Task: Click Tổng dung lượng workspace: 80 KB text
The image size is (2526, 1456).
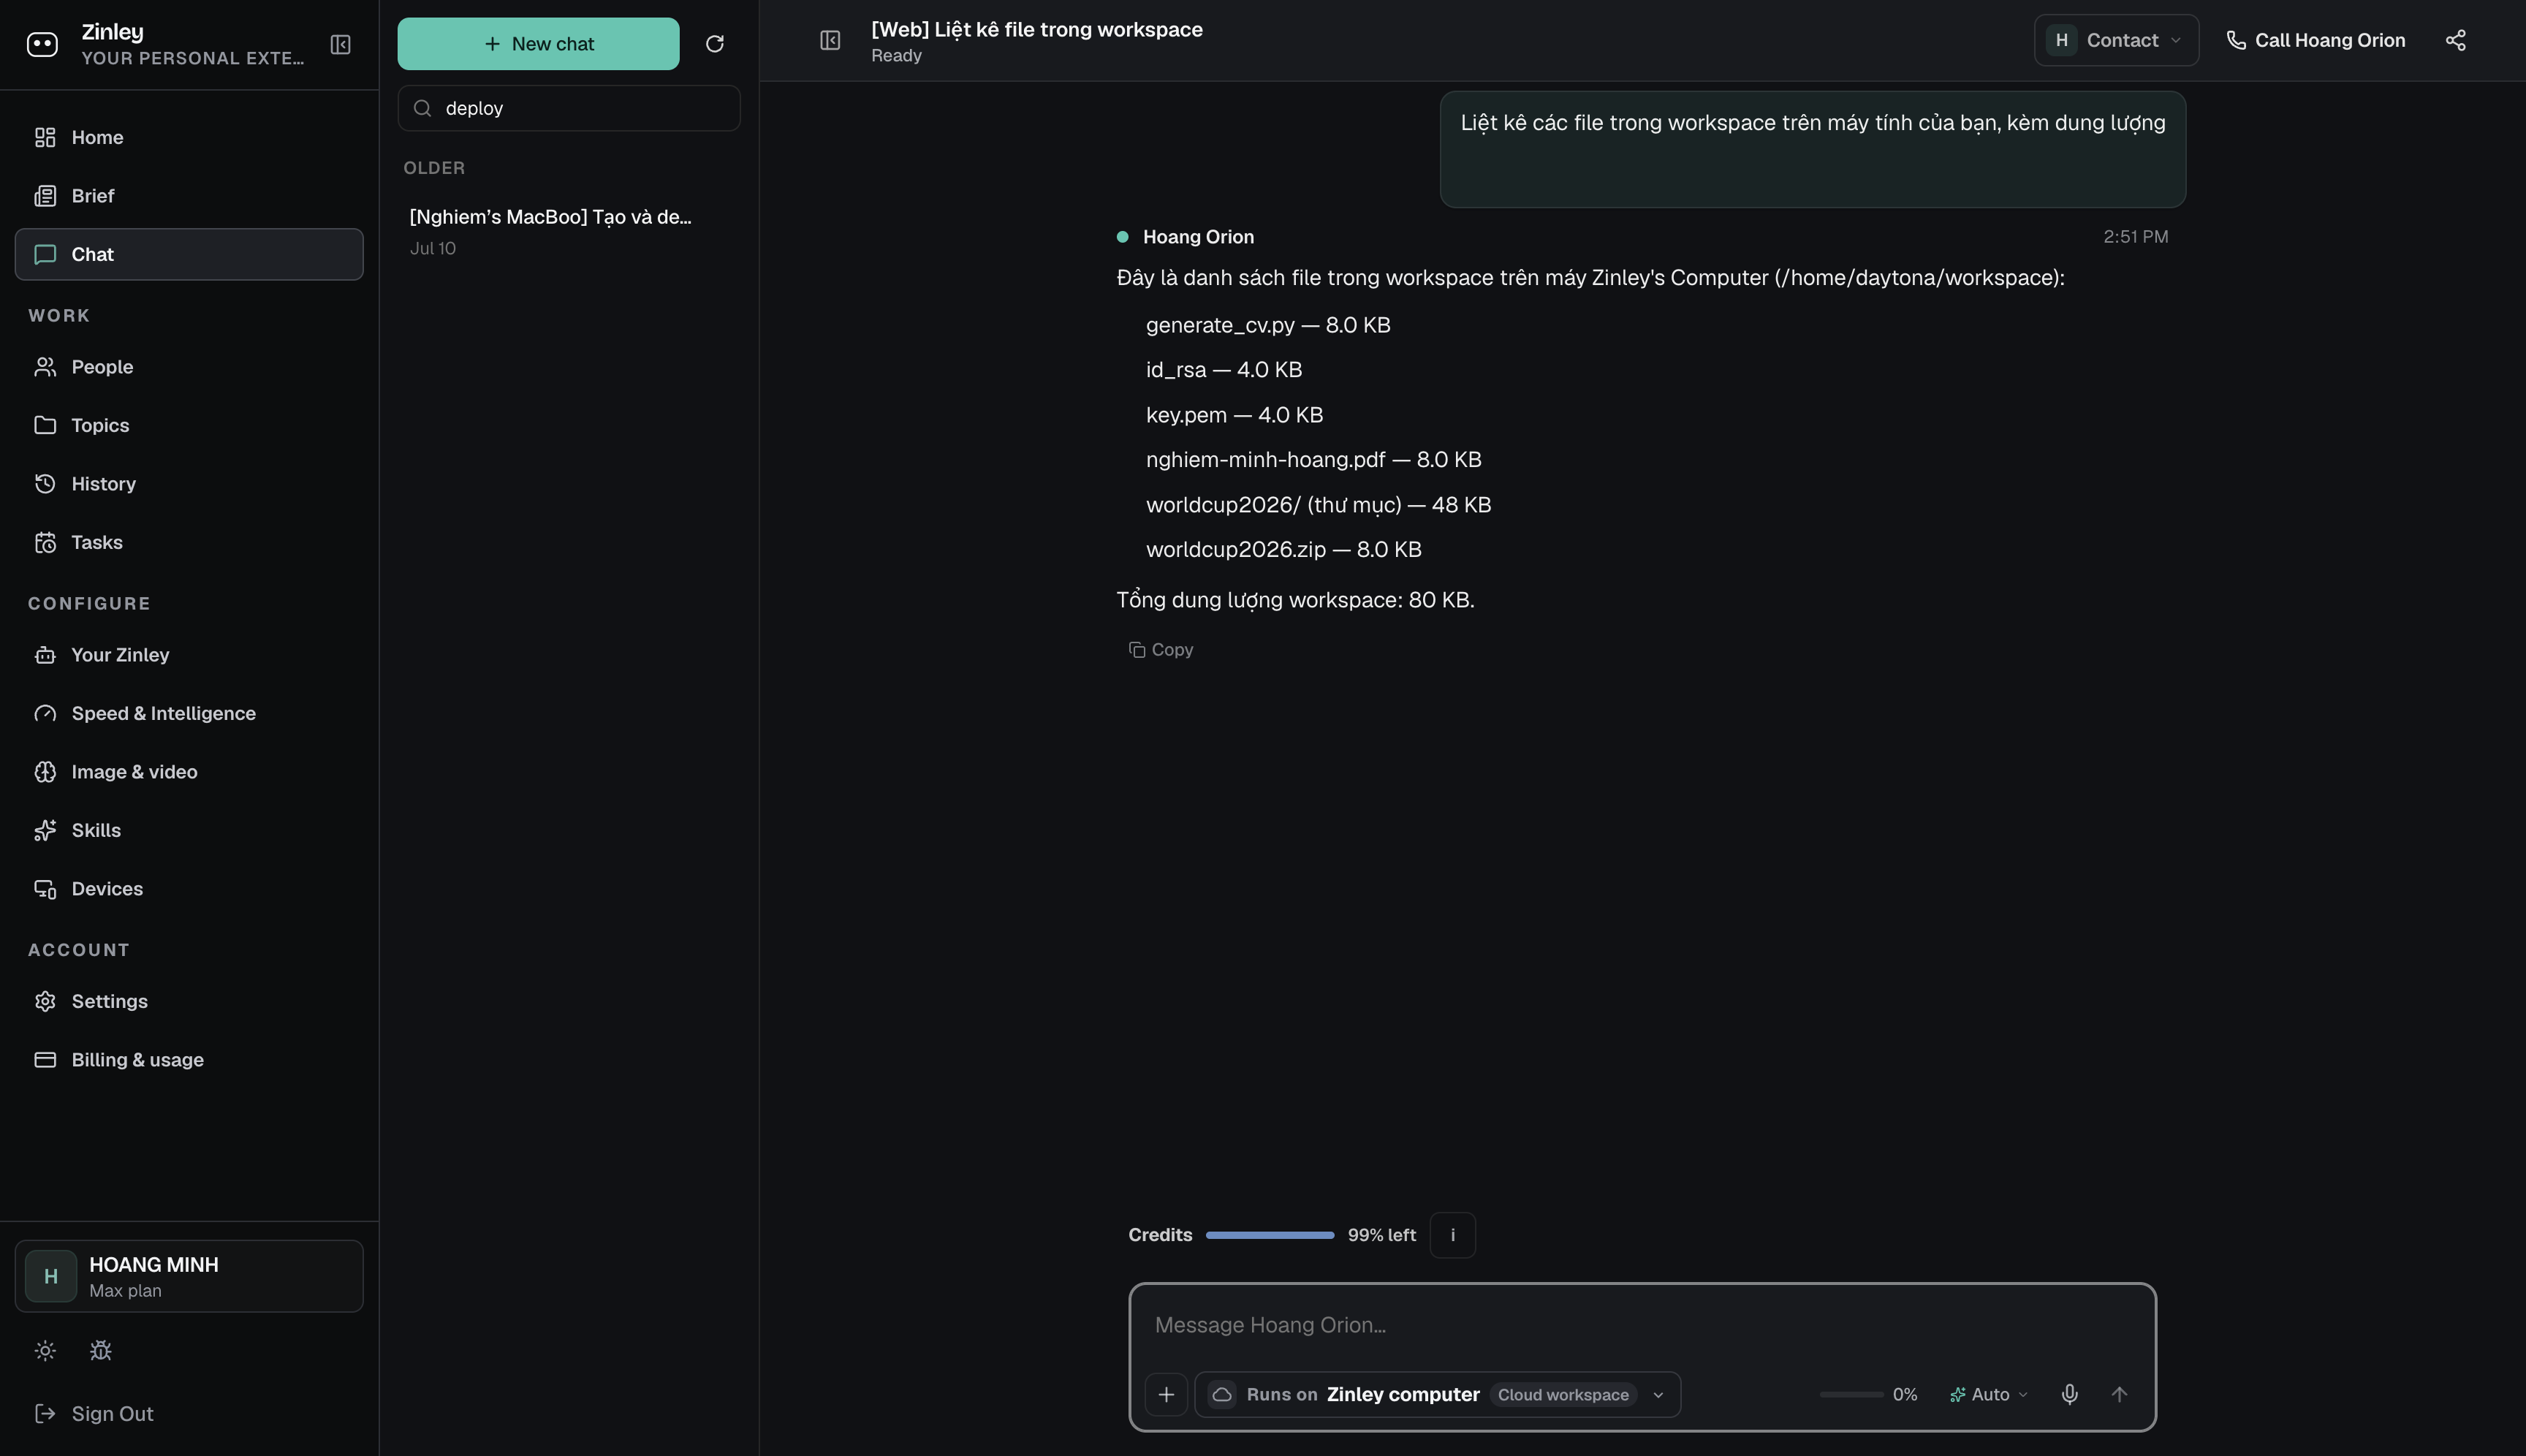Action: (x=1295, y=600)
